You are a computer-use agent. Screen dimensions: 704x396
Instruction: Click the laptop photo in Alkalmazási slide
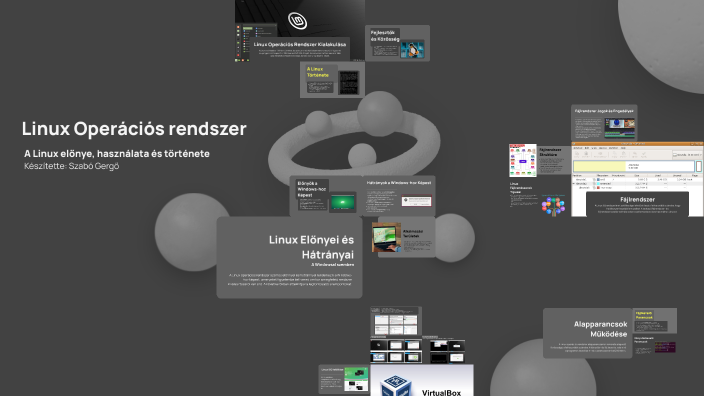click(x=386, y=237)
